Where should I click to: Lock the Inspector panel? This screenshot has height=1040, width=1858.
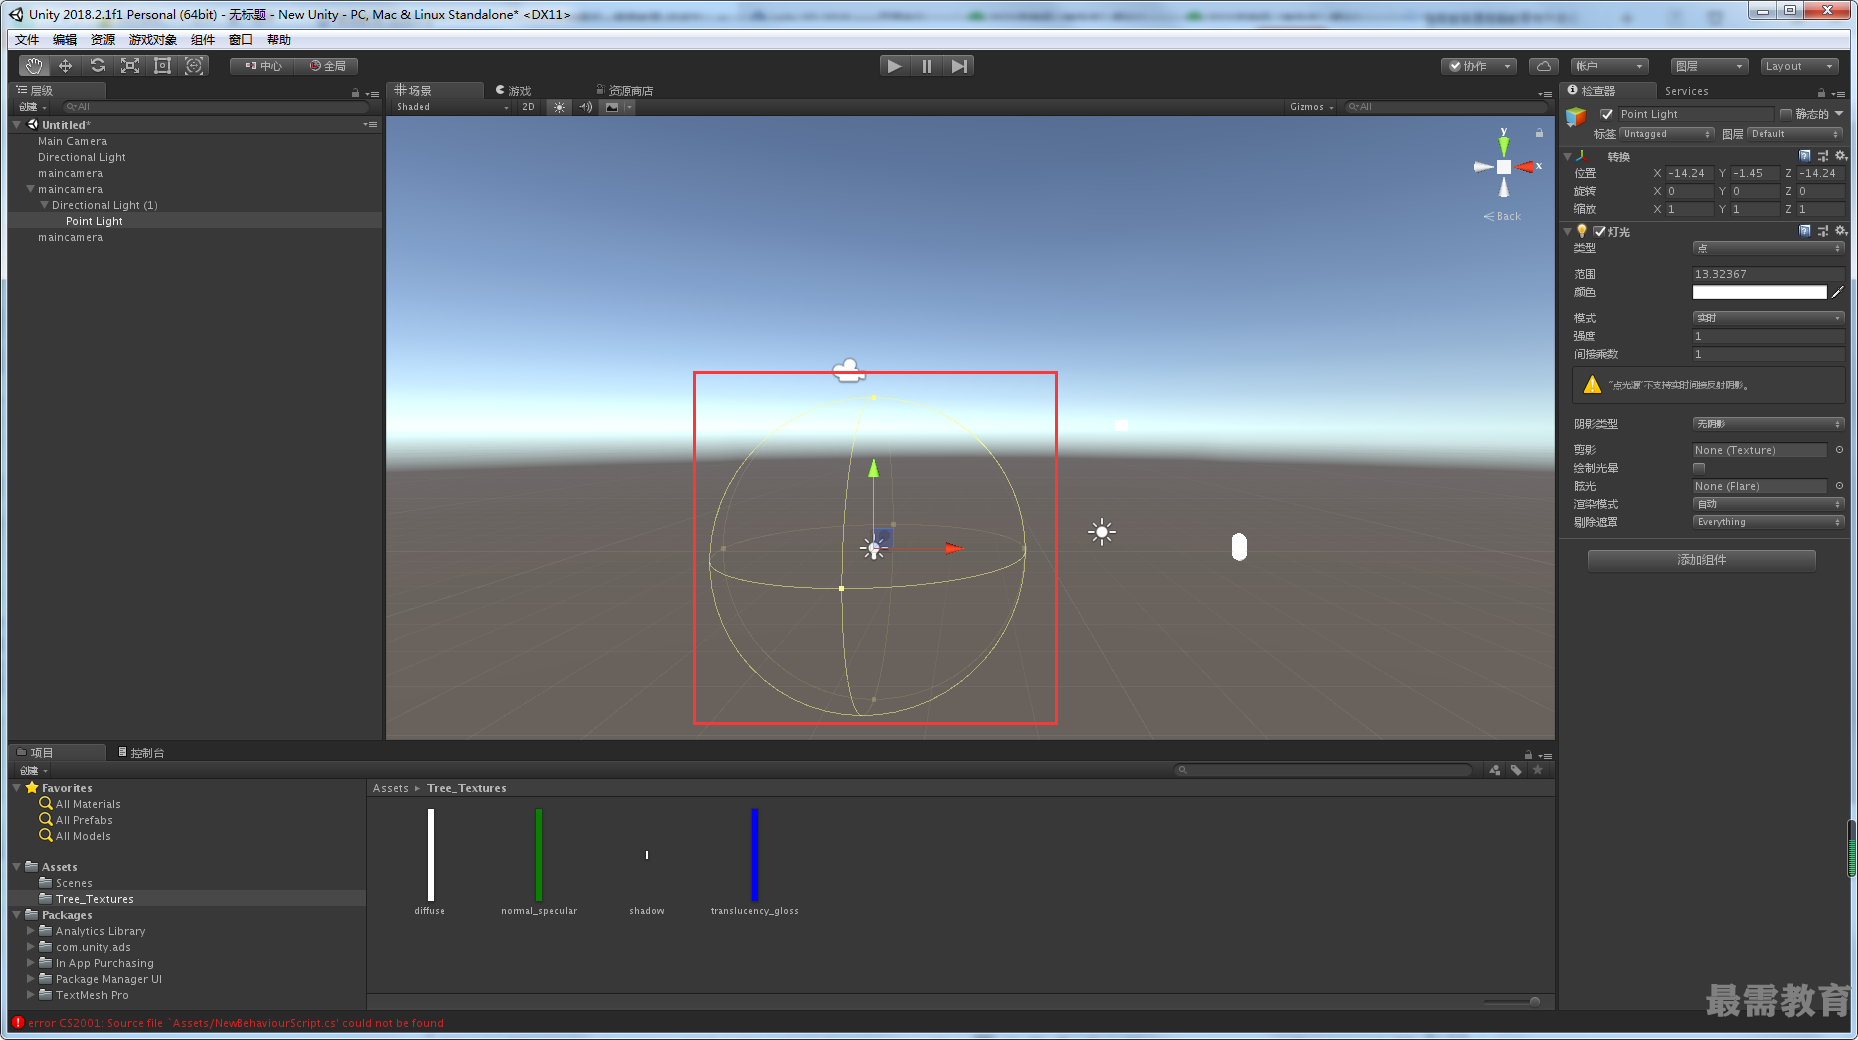click(x=1821, y=92)
